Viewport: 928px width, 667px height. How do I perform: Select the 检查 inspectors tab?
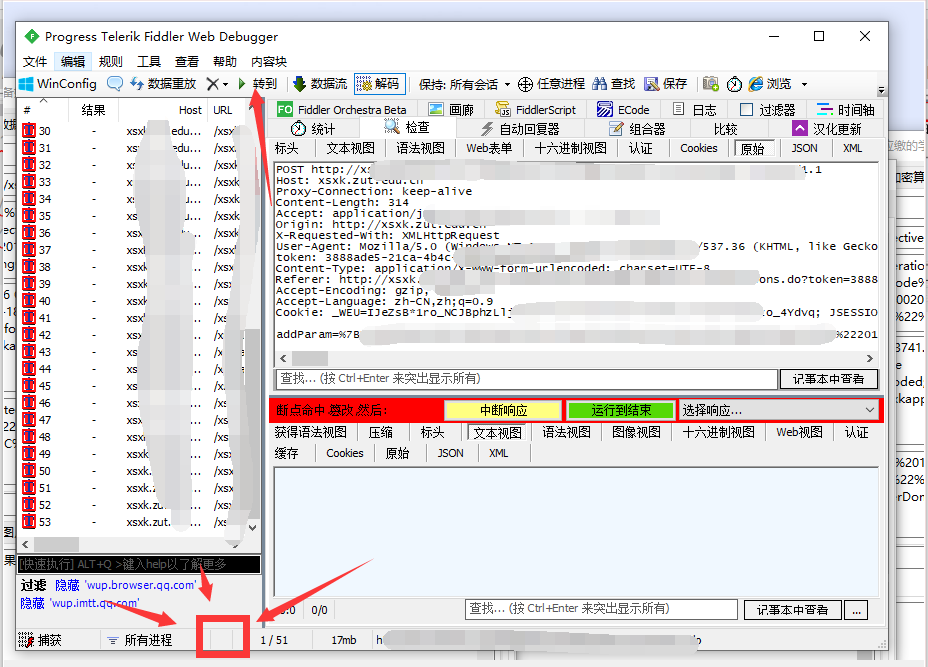407,128
